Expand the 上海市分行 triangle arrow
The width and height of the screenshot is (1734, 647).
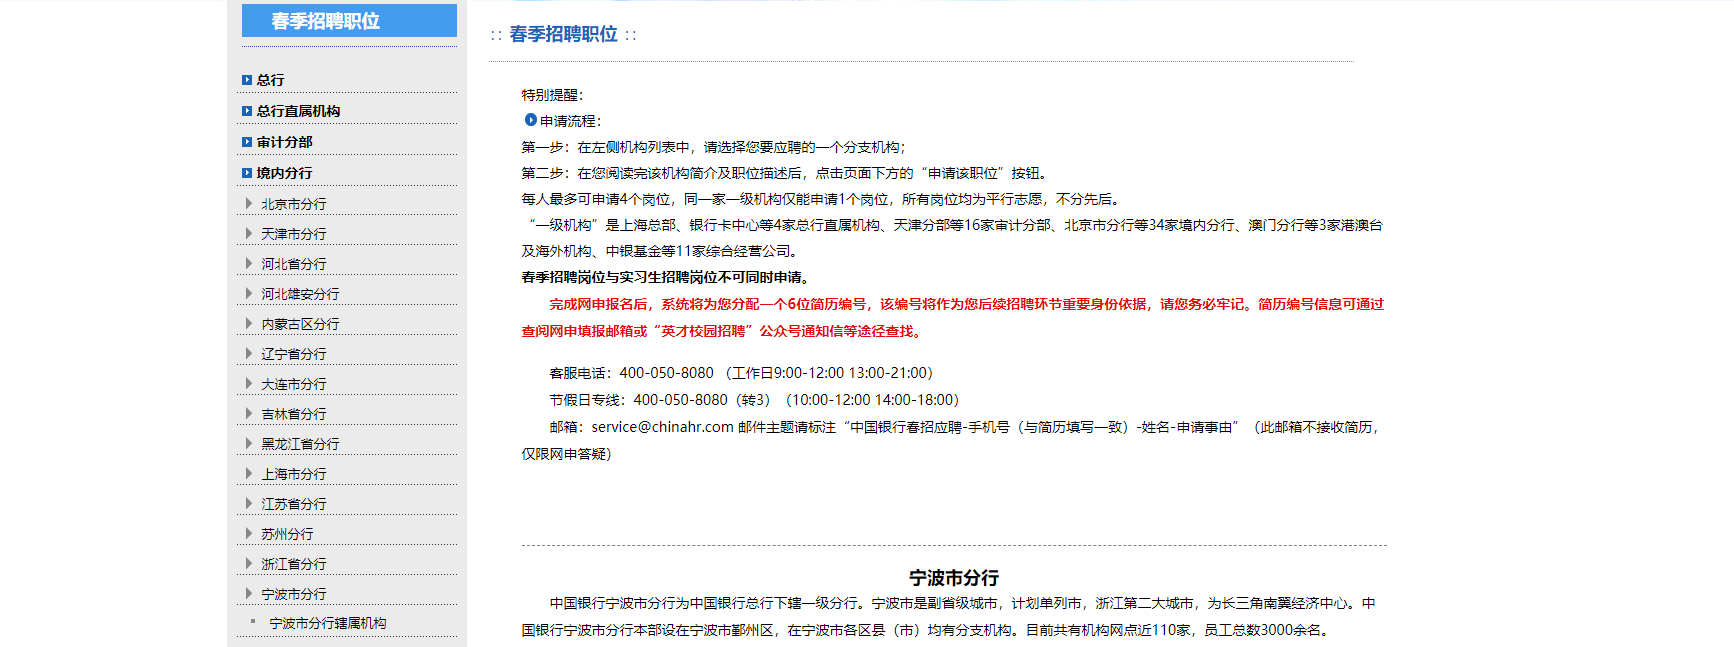pos(249,473)
